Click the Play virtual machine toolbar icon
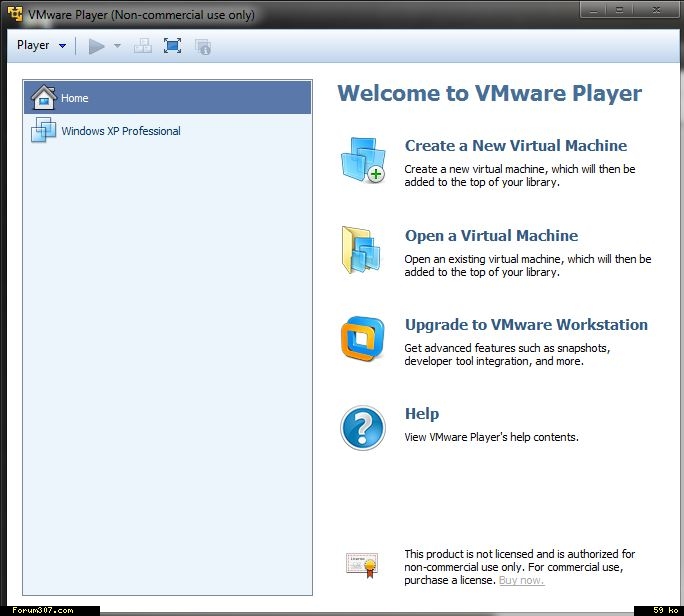 coord(96,46)
